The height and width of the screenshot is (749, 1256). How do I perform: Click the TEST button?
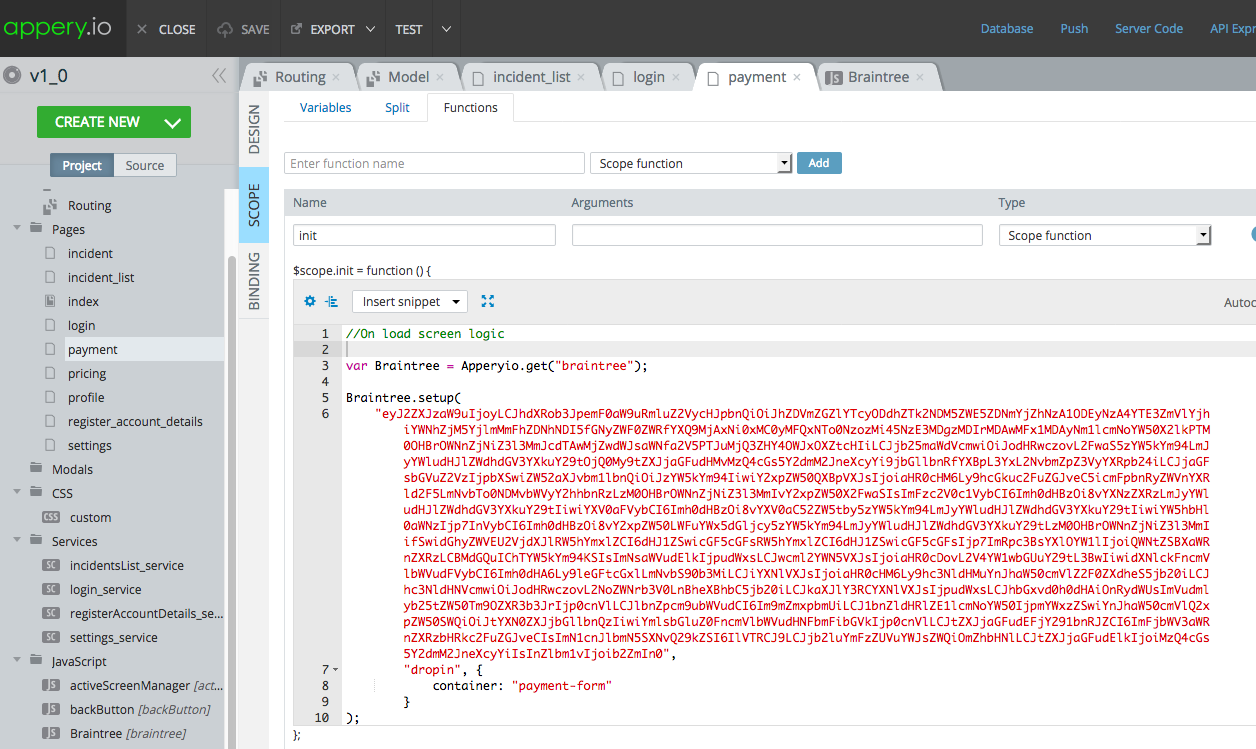409,29
